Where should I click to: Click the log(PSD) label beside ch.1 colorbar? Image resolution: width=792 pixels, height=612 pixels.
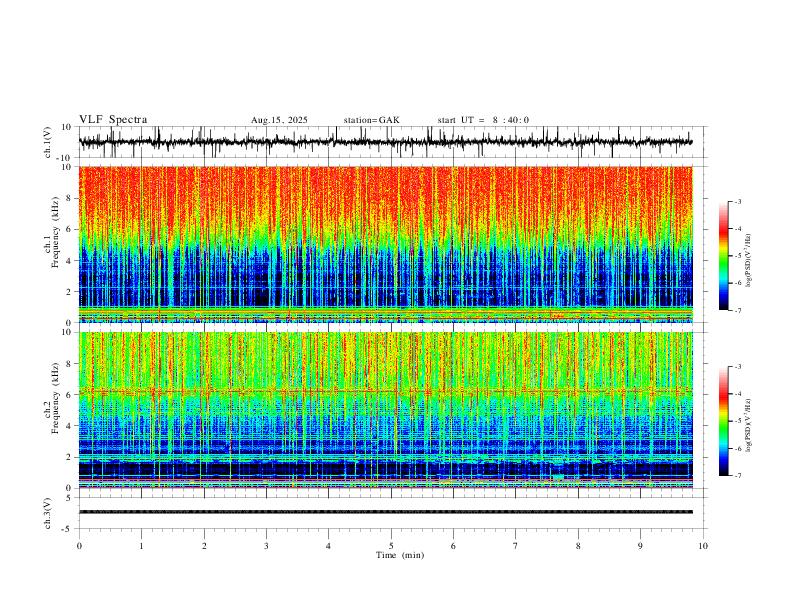[x=748, y=261]
